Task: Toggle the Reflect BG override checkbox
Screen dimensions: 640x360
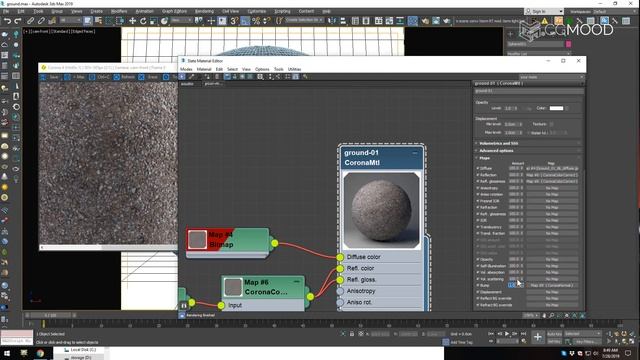Action: (x=478, y=298)
